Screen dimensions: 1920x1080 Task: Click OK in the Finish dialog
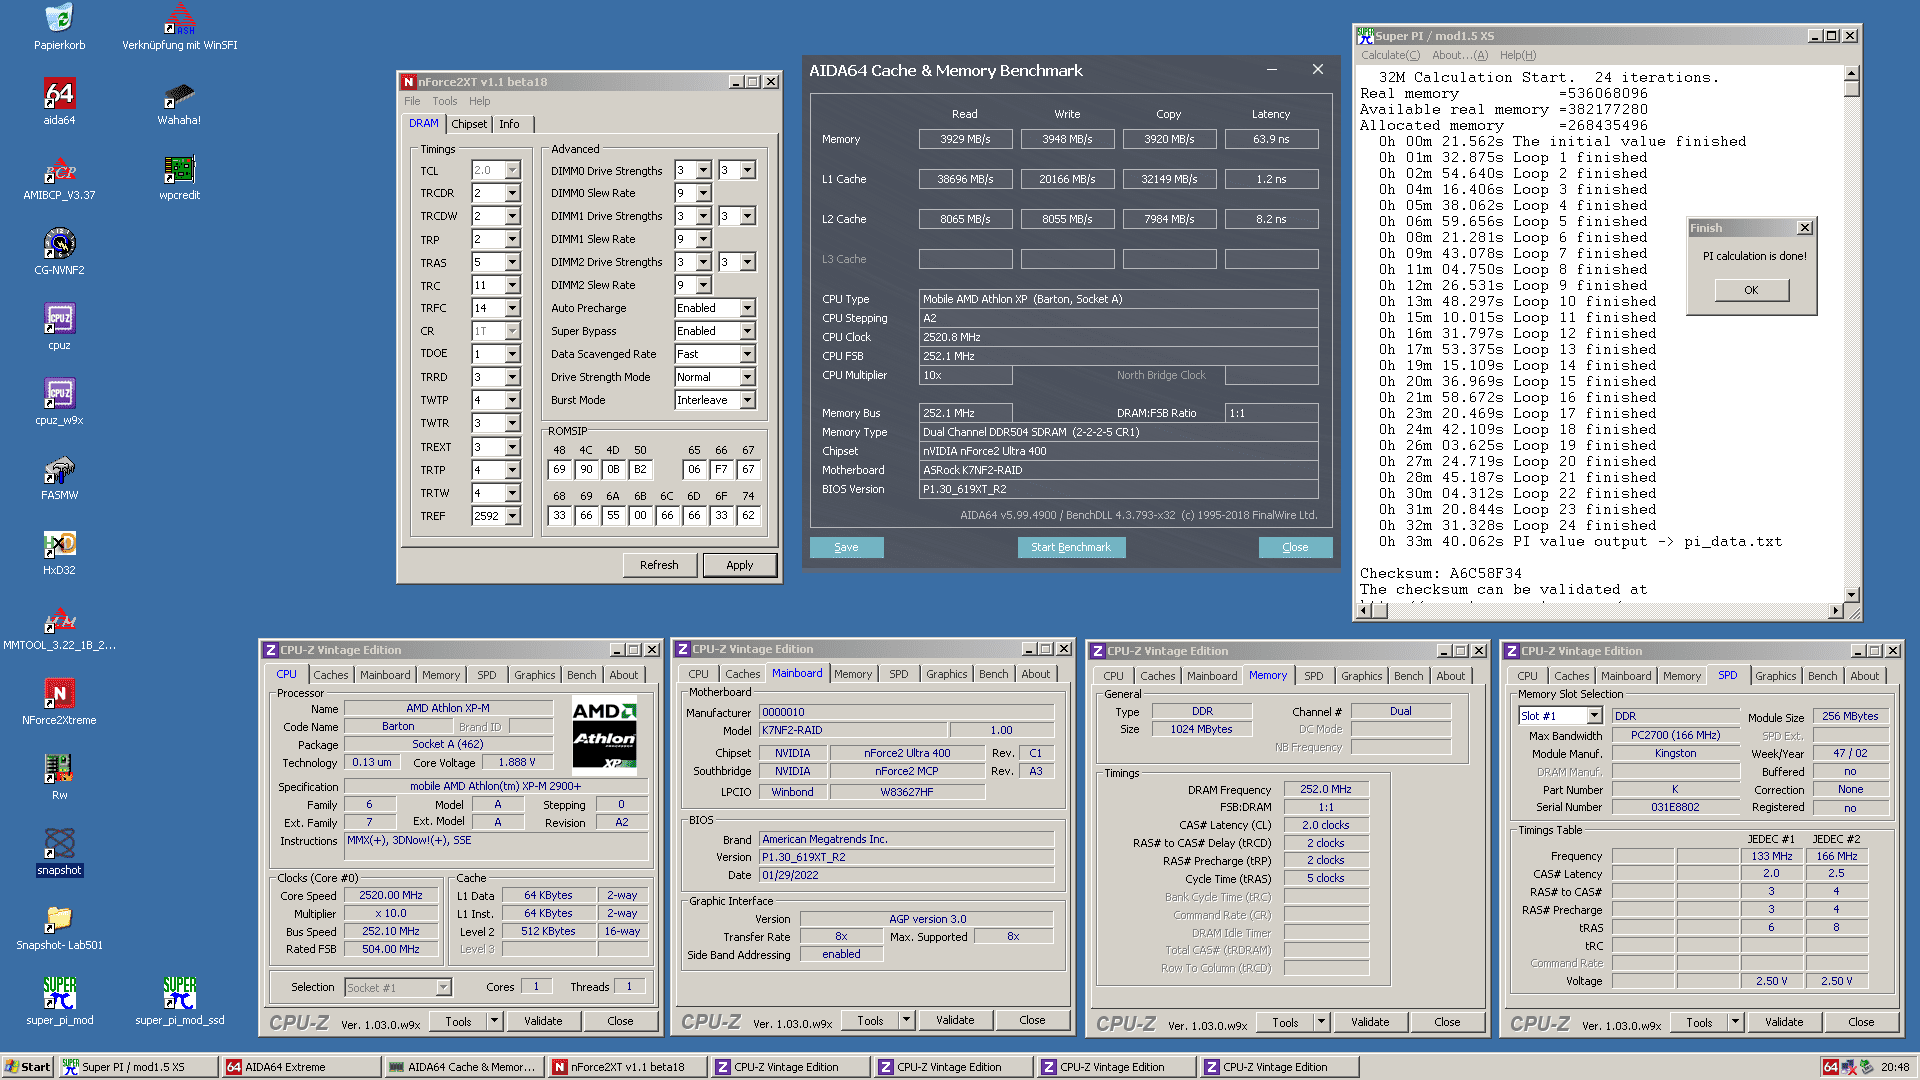[1751, 290]
